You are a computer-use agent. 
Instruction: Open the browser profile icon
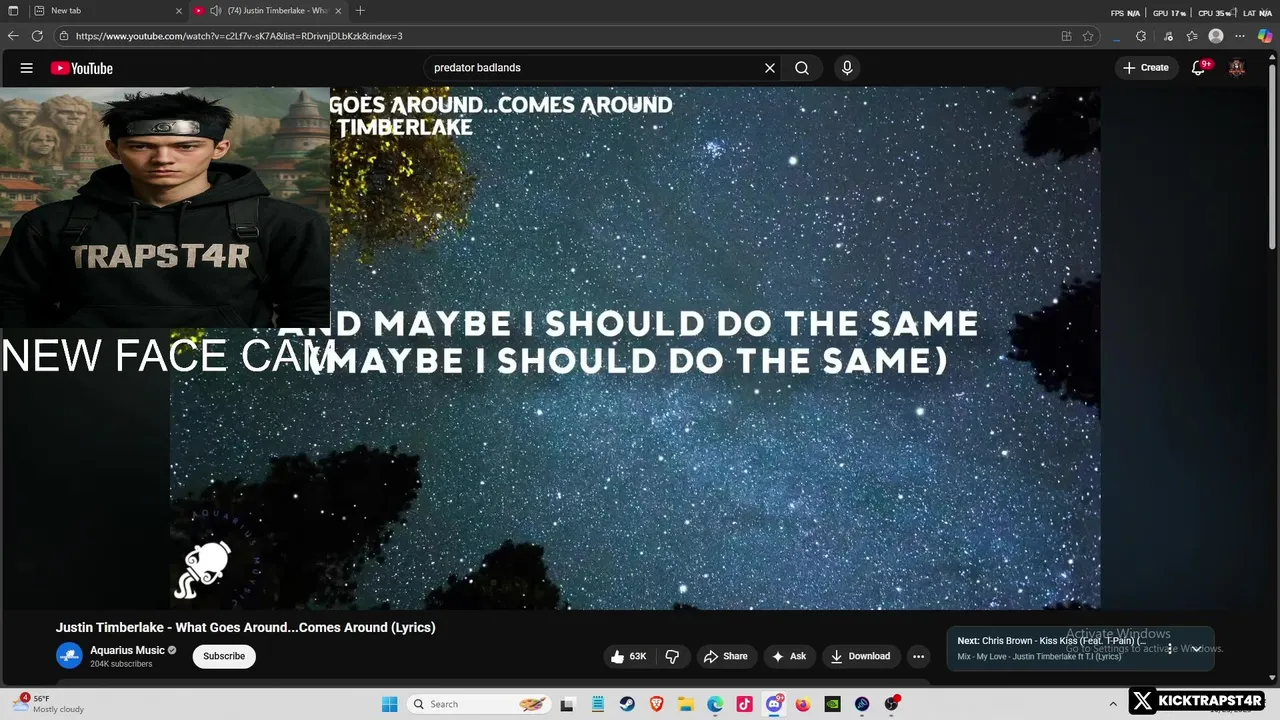click(1216, 36)
